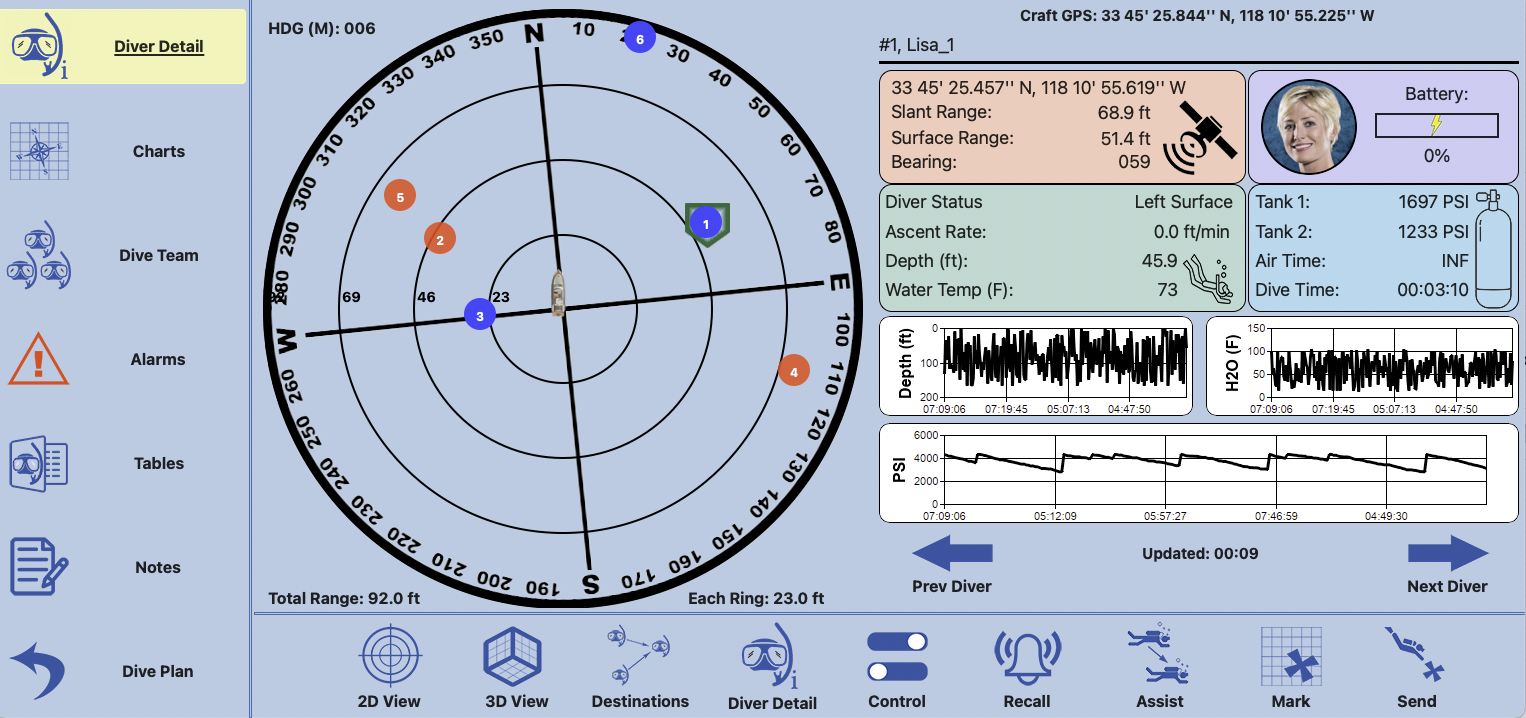Open the Tables icon in sidebar
The height and width of the screenshot is (718, 1526).
[38, 463]
